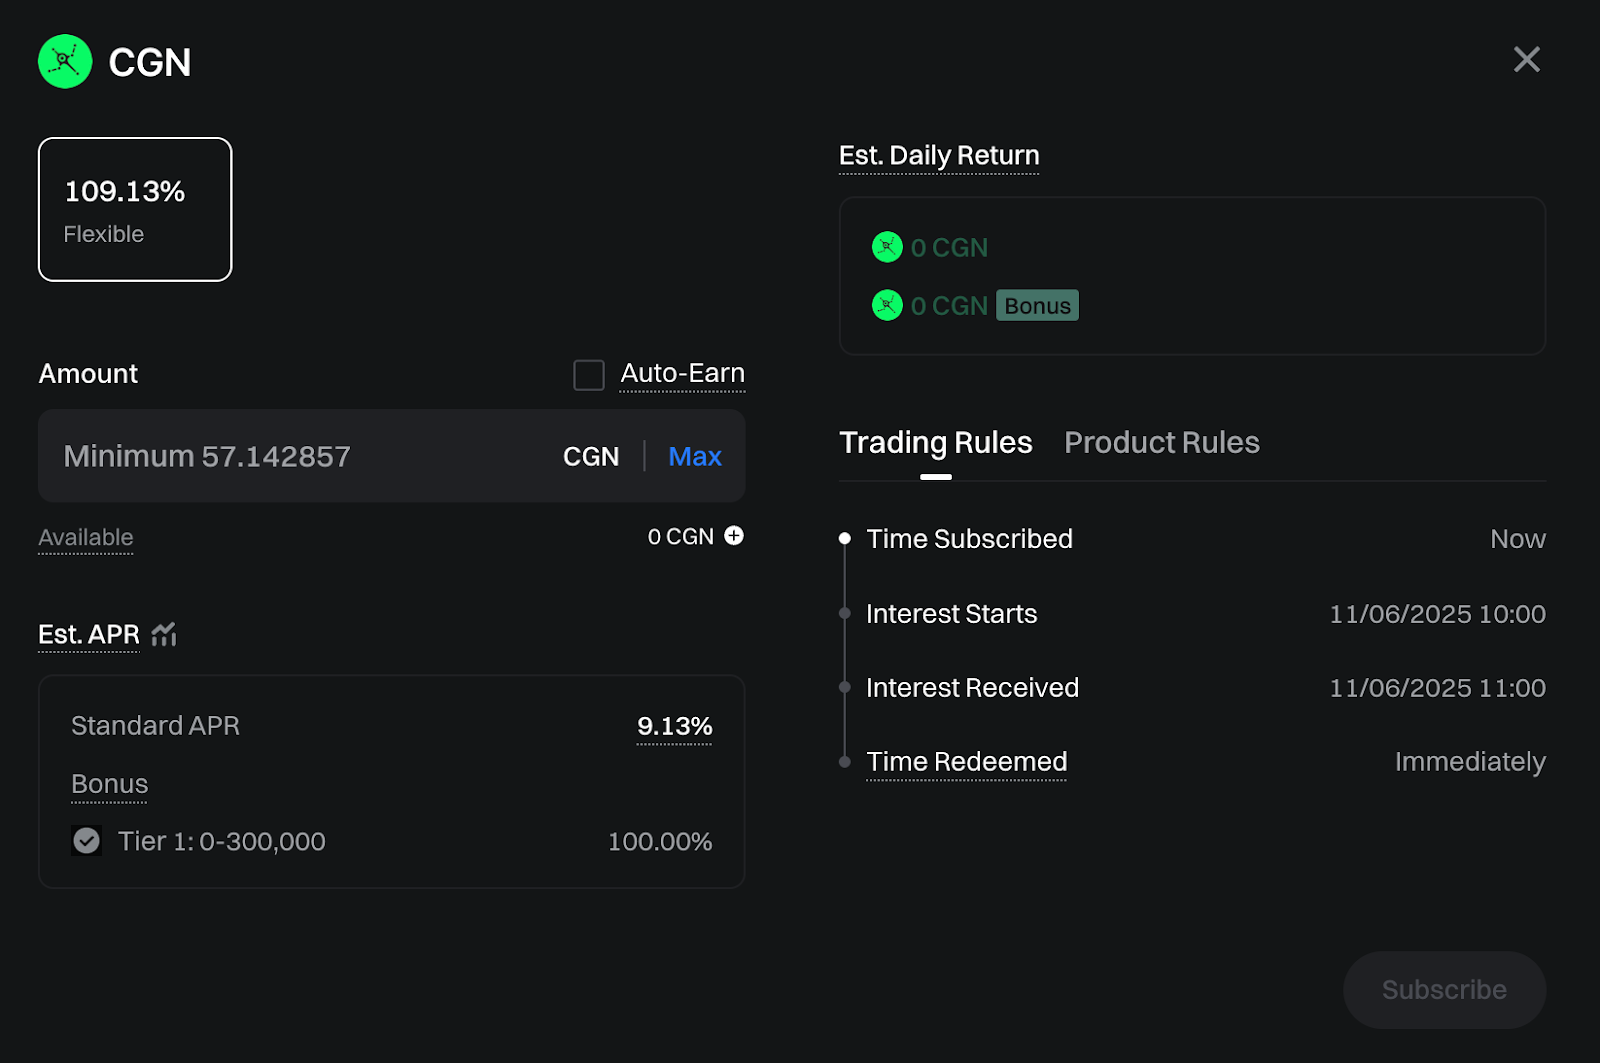Enable the Auto-Earn checkbox
Viewport: 1600px width, 1063px height.
(589, 375)
